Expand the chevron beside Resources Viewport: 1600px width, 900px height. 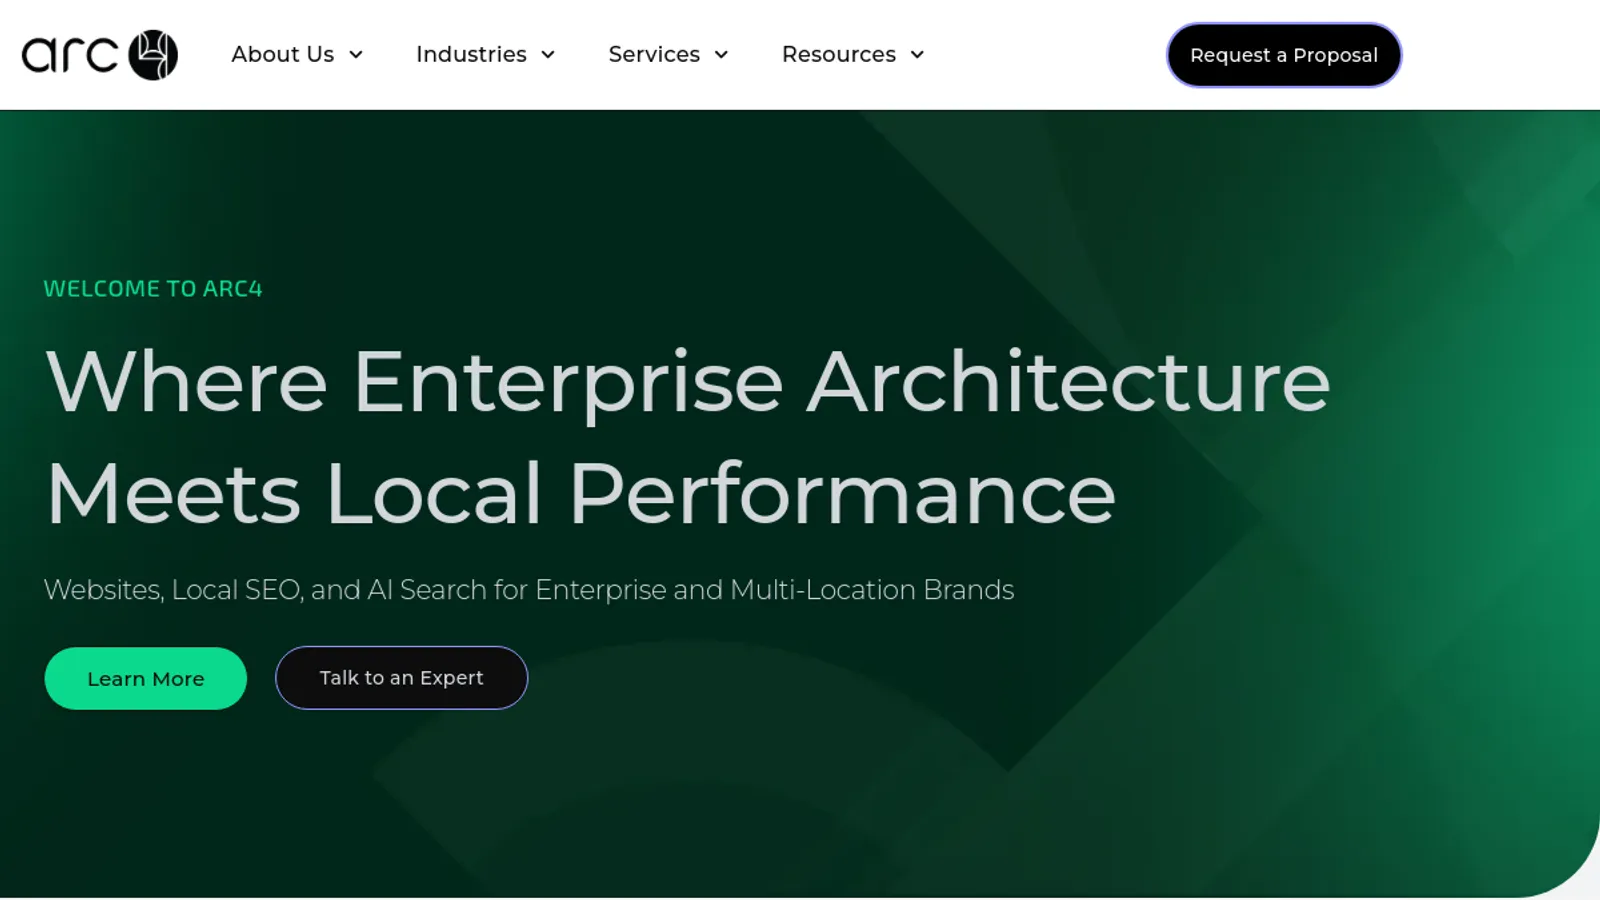pyautogui.click(x=917, y=55)
